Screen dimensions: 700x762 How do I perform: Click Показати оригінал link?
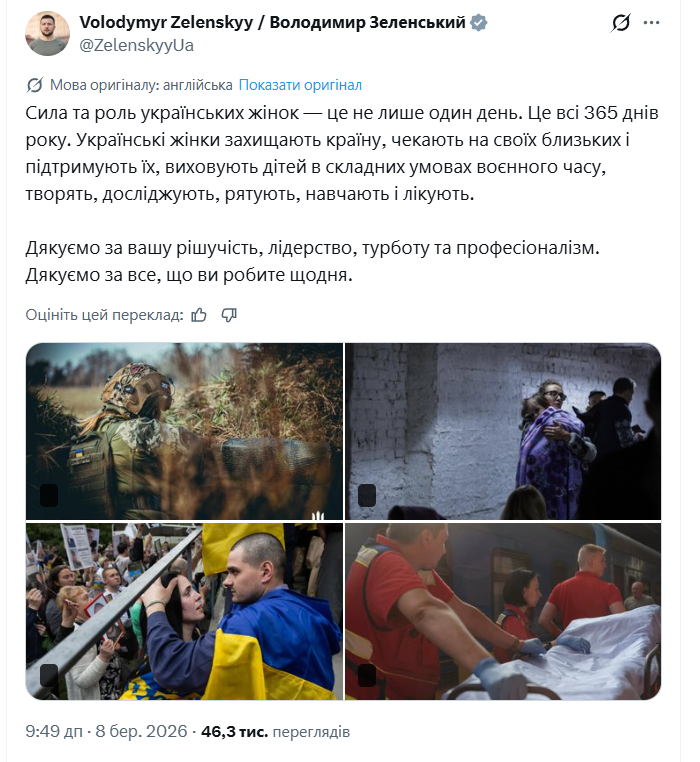[x=300, y=85]
